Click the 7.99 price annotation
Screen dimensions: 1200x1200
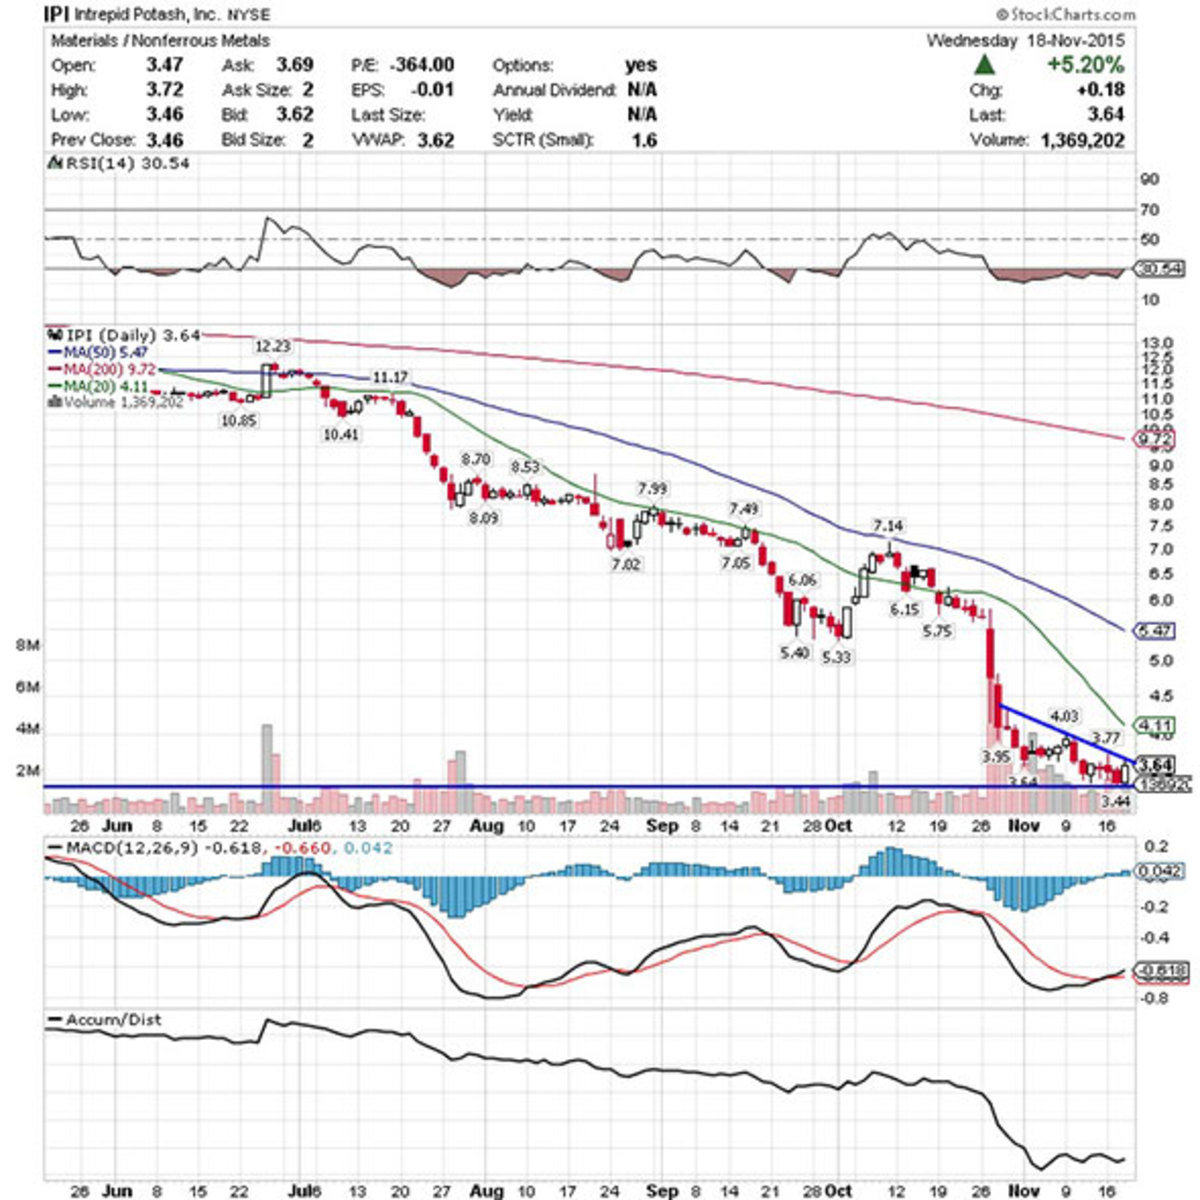(652, 488)
